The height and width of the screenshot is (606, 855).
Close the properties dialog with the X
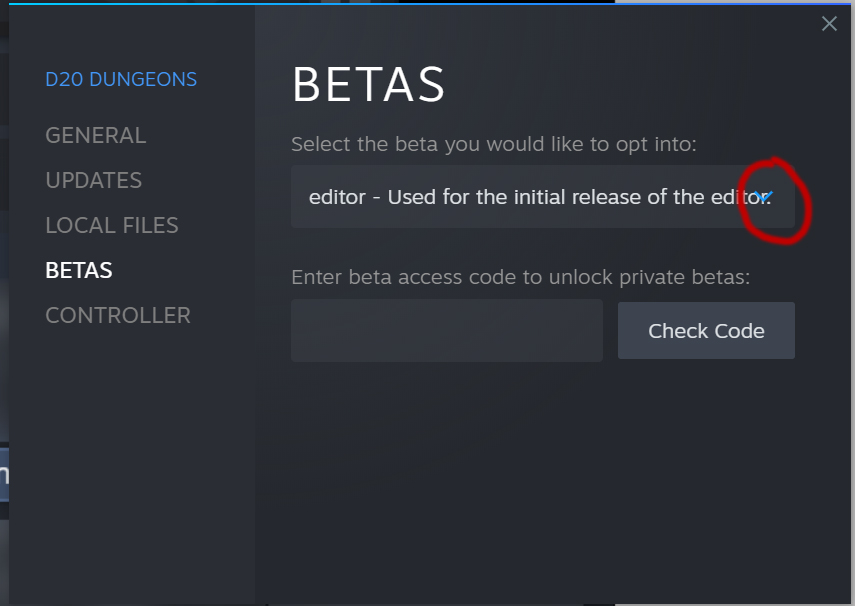(x=829, y=23)
